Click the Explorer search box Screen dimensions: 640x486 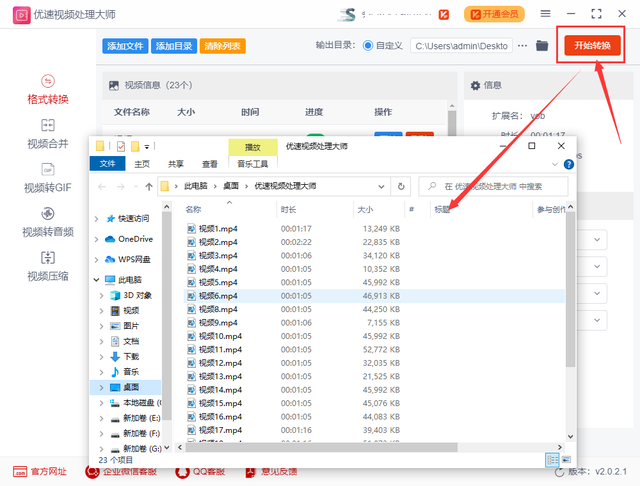[x=493, y=186]
